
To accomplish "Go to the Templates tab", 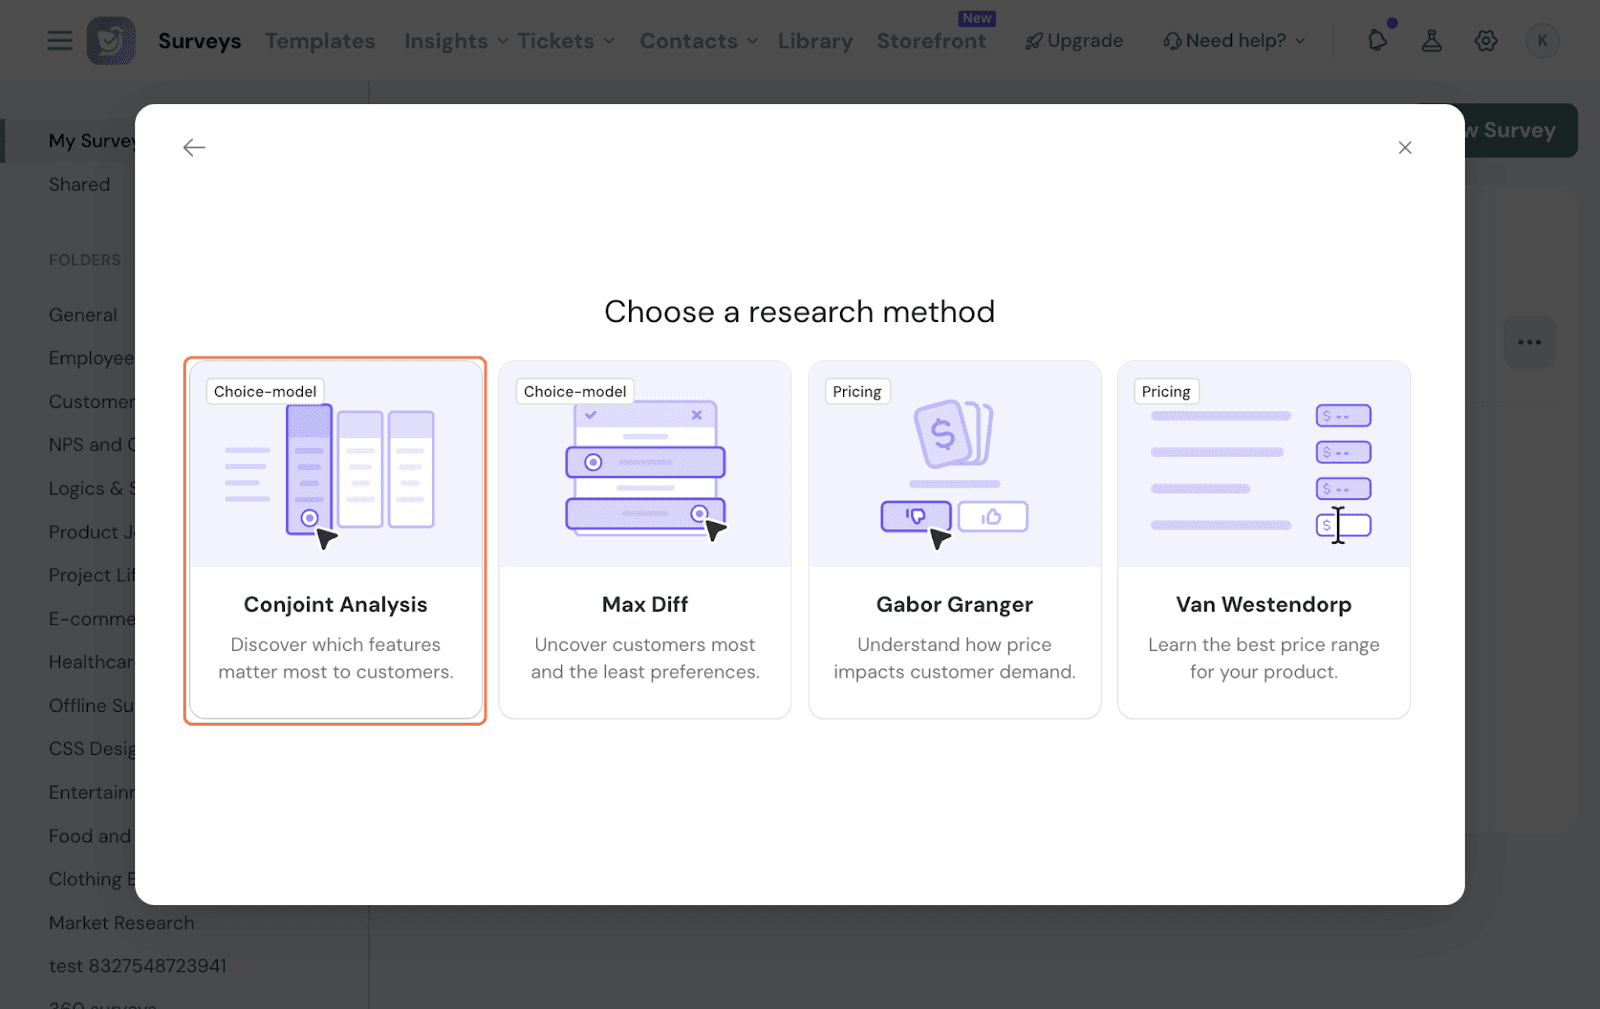I will [x=320, y=41].
